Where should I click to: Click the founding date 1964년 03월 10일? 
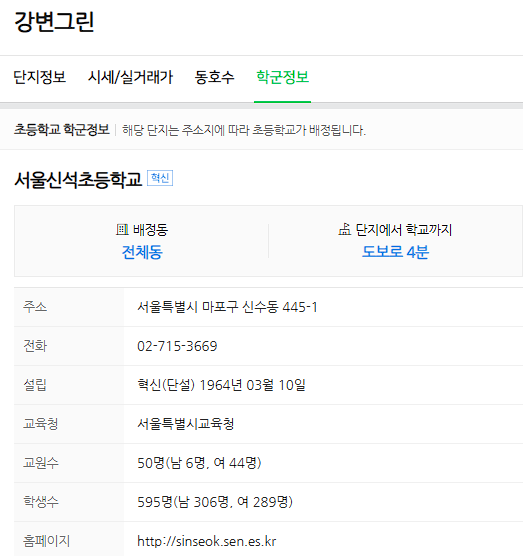click(252, 385)
